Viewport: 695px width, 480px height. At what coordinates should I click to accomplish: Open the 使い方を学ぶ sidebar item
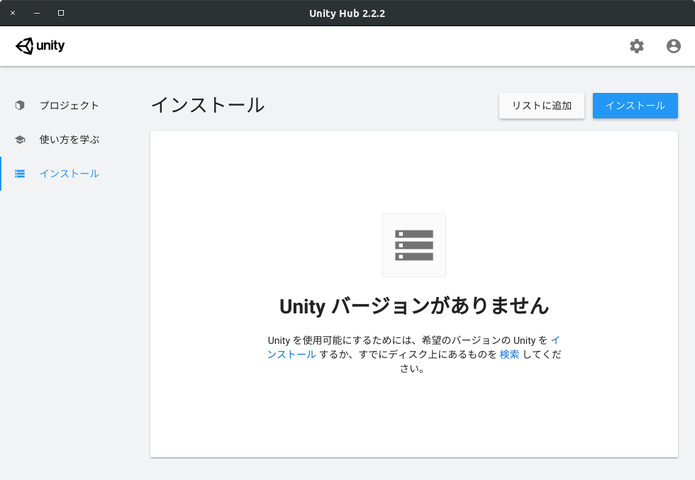pos(69,140)
